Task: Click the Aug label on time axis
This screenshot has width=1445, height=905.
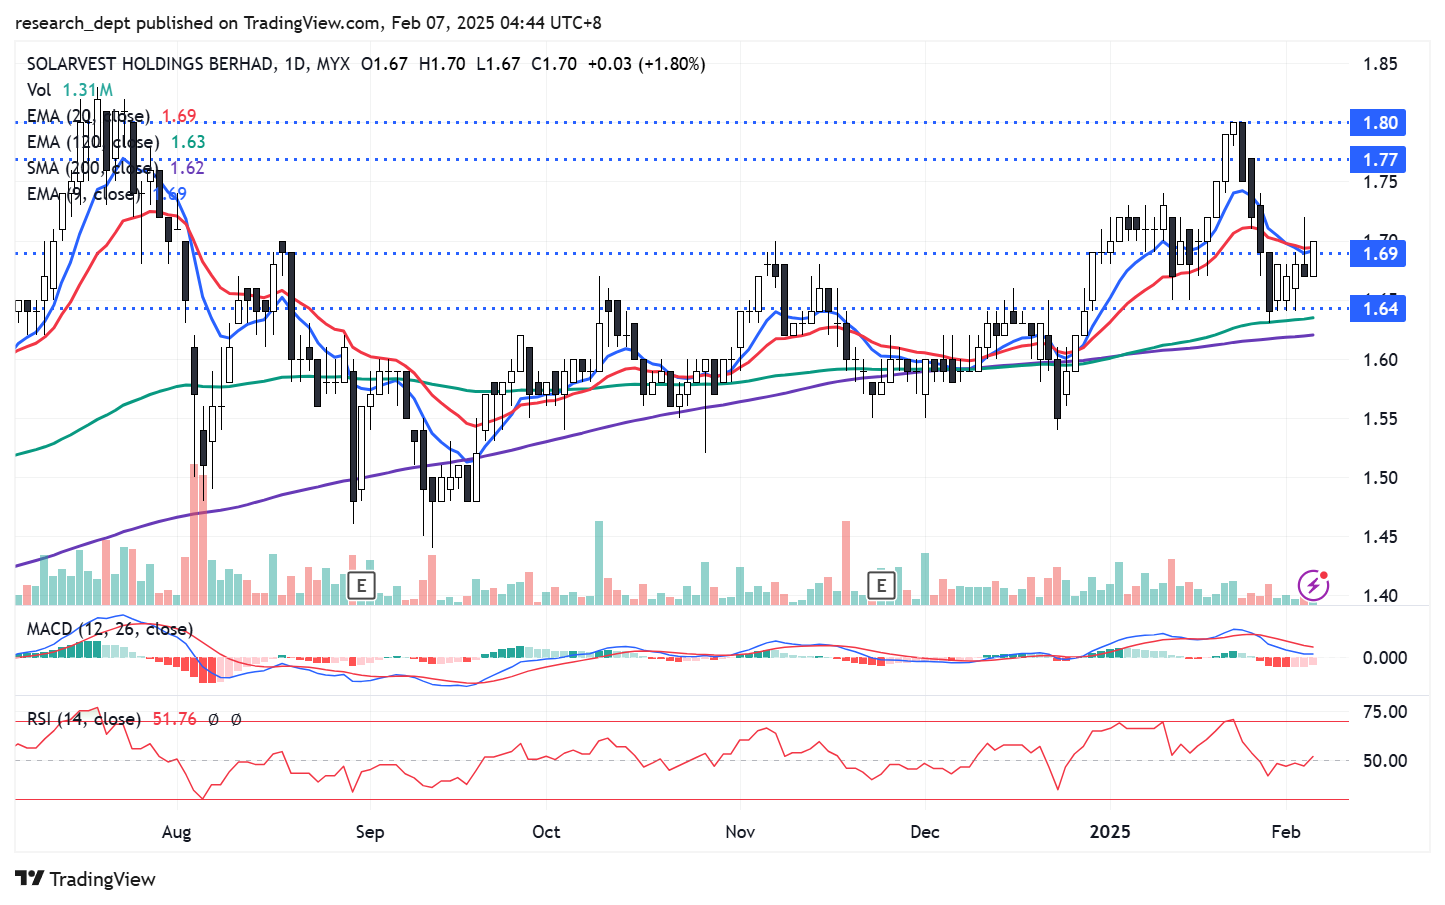Action: [176, 832]
